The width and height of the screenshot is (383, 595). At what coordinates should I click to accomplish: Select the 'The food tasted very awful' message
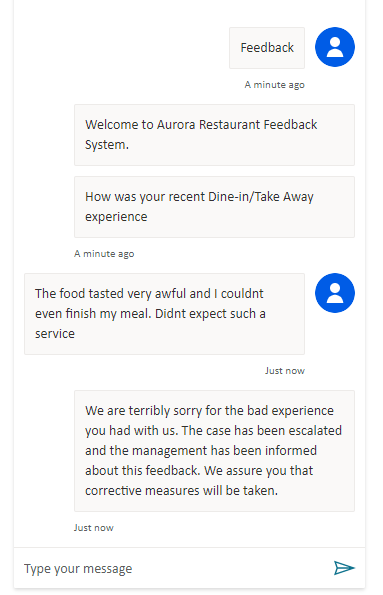click(x=164, y=314)
